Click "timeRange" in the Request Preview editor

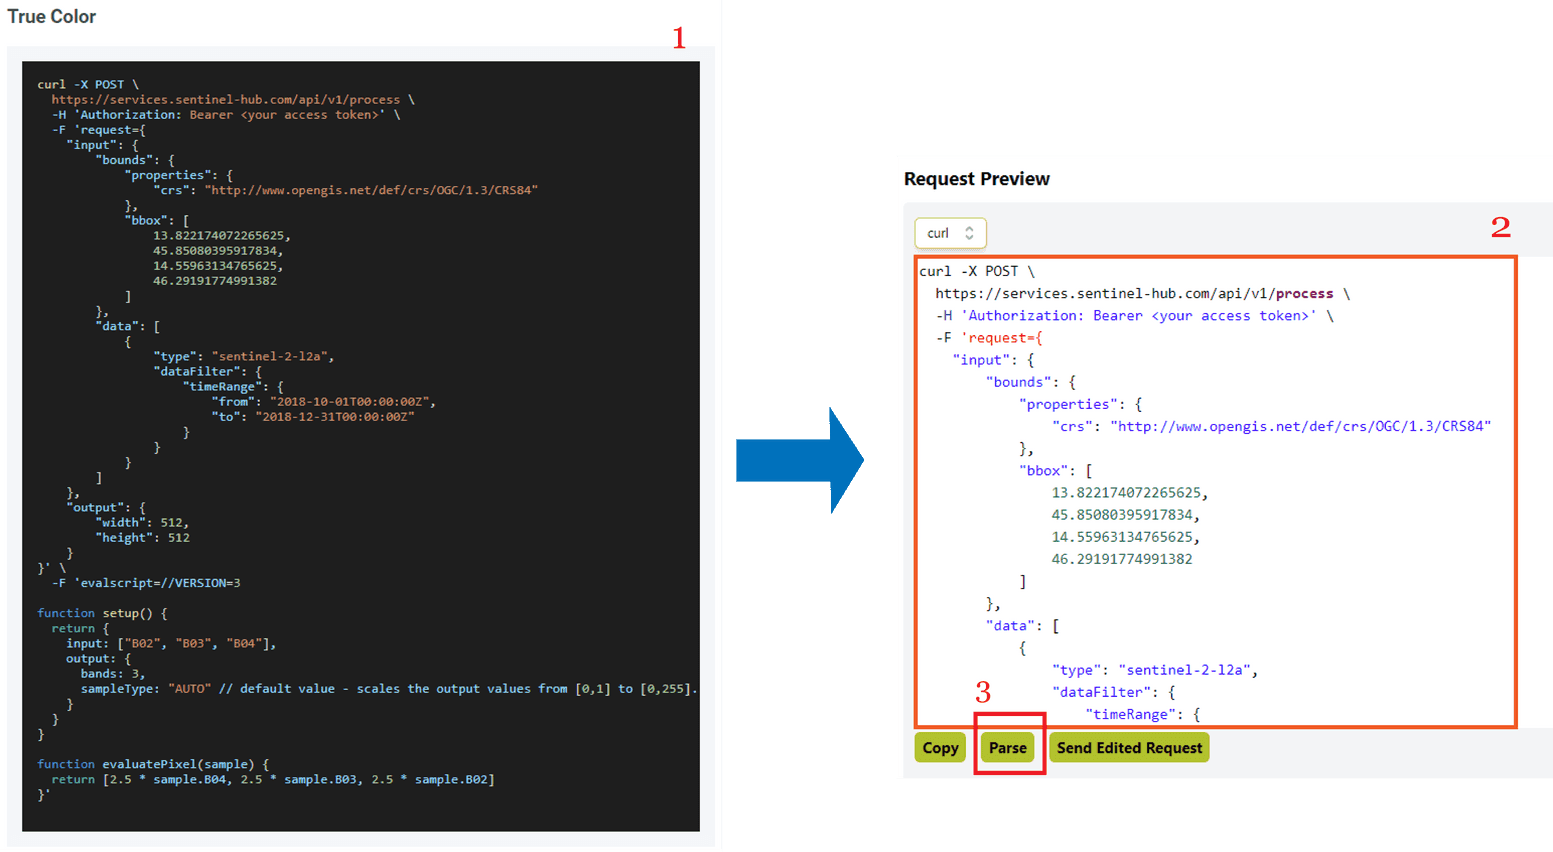pos(1129,714)
